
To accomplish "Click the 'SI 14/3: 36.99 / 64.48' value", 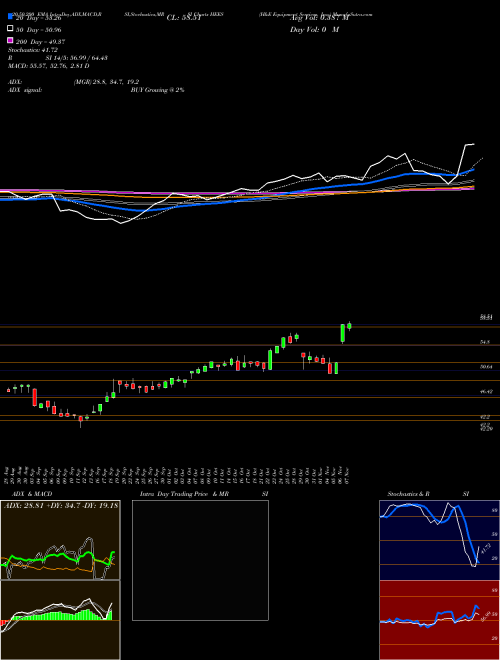I will pos(77,58).
